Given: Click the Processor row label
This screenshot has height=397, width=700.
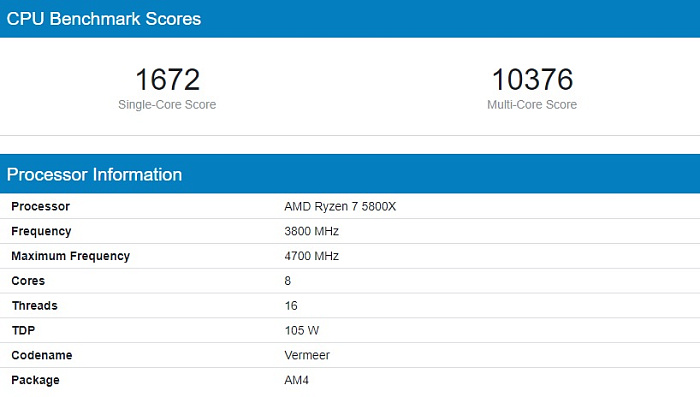Looking at the screenshot, I should click(x=41, y=206).
